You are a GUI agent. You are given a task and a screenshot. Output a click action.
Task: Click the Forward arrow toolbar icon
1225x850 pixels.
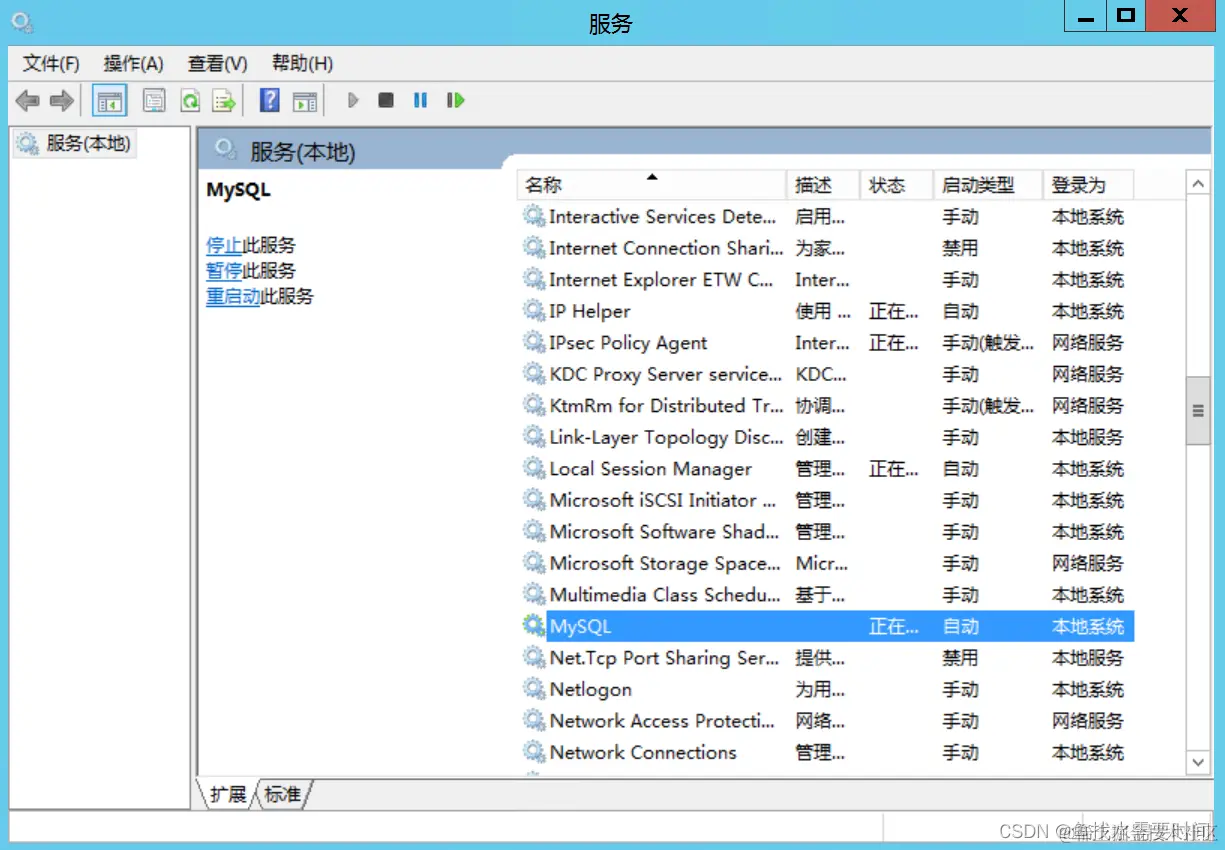[x=62, y=100]
